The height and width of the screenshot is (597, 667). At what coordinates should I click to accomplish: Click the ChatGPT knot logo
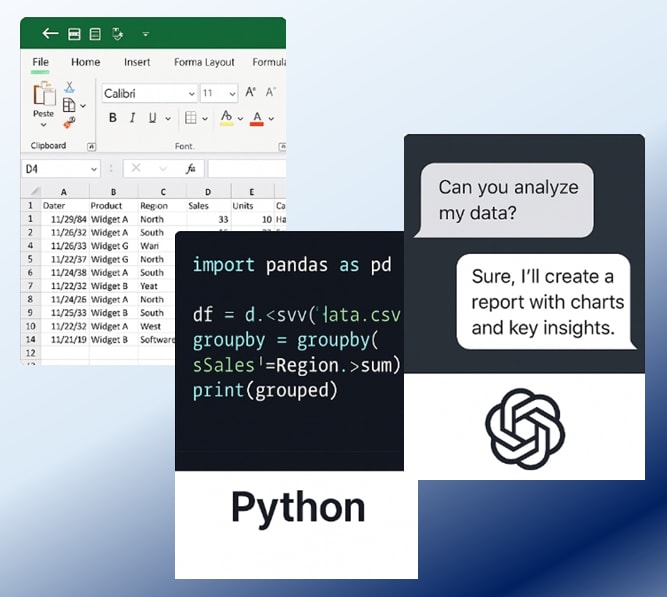point(525,428)
